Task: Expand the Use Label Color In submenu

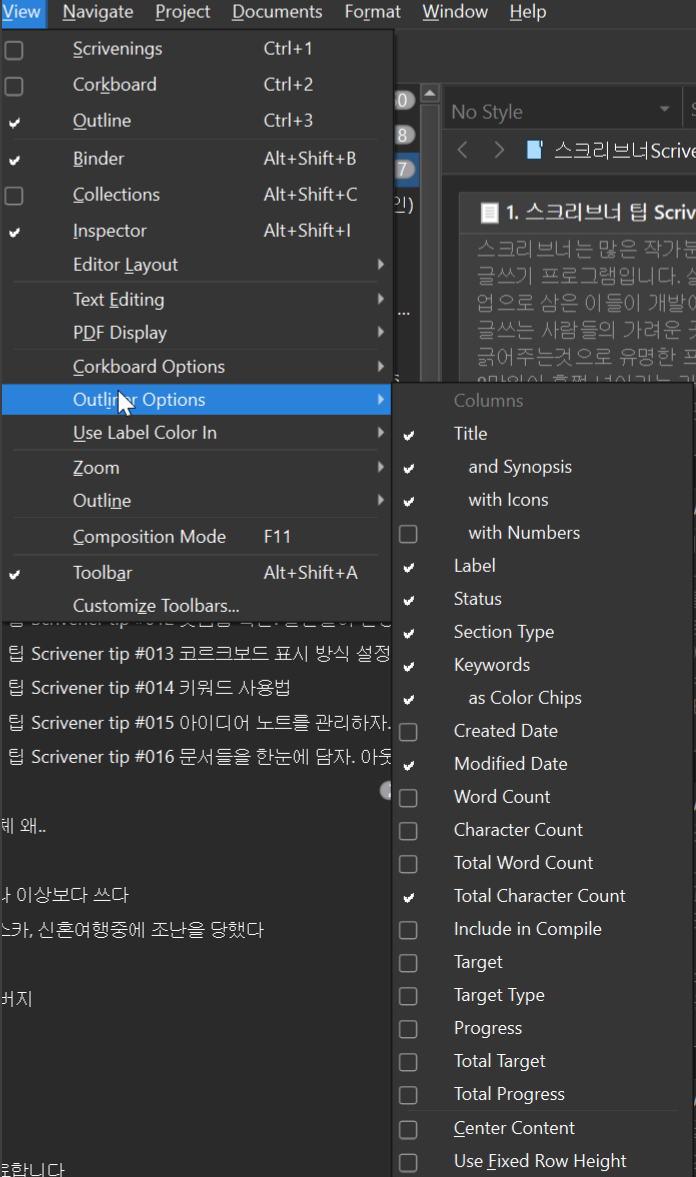Action: 196,432
